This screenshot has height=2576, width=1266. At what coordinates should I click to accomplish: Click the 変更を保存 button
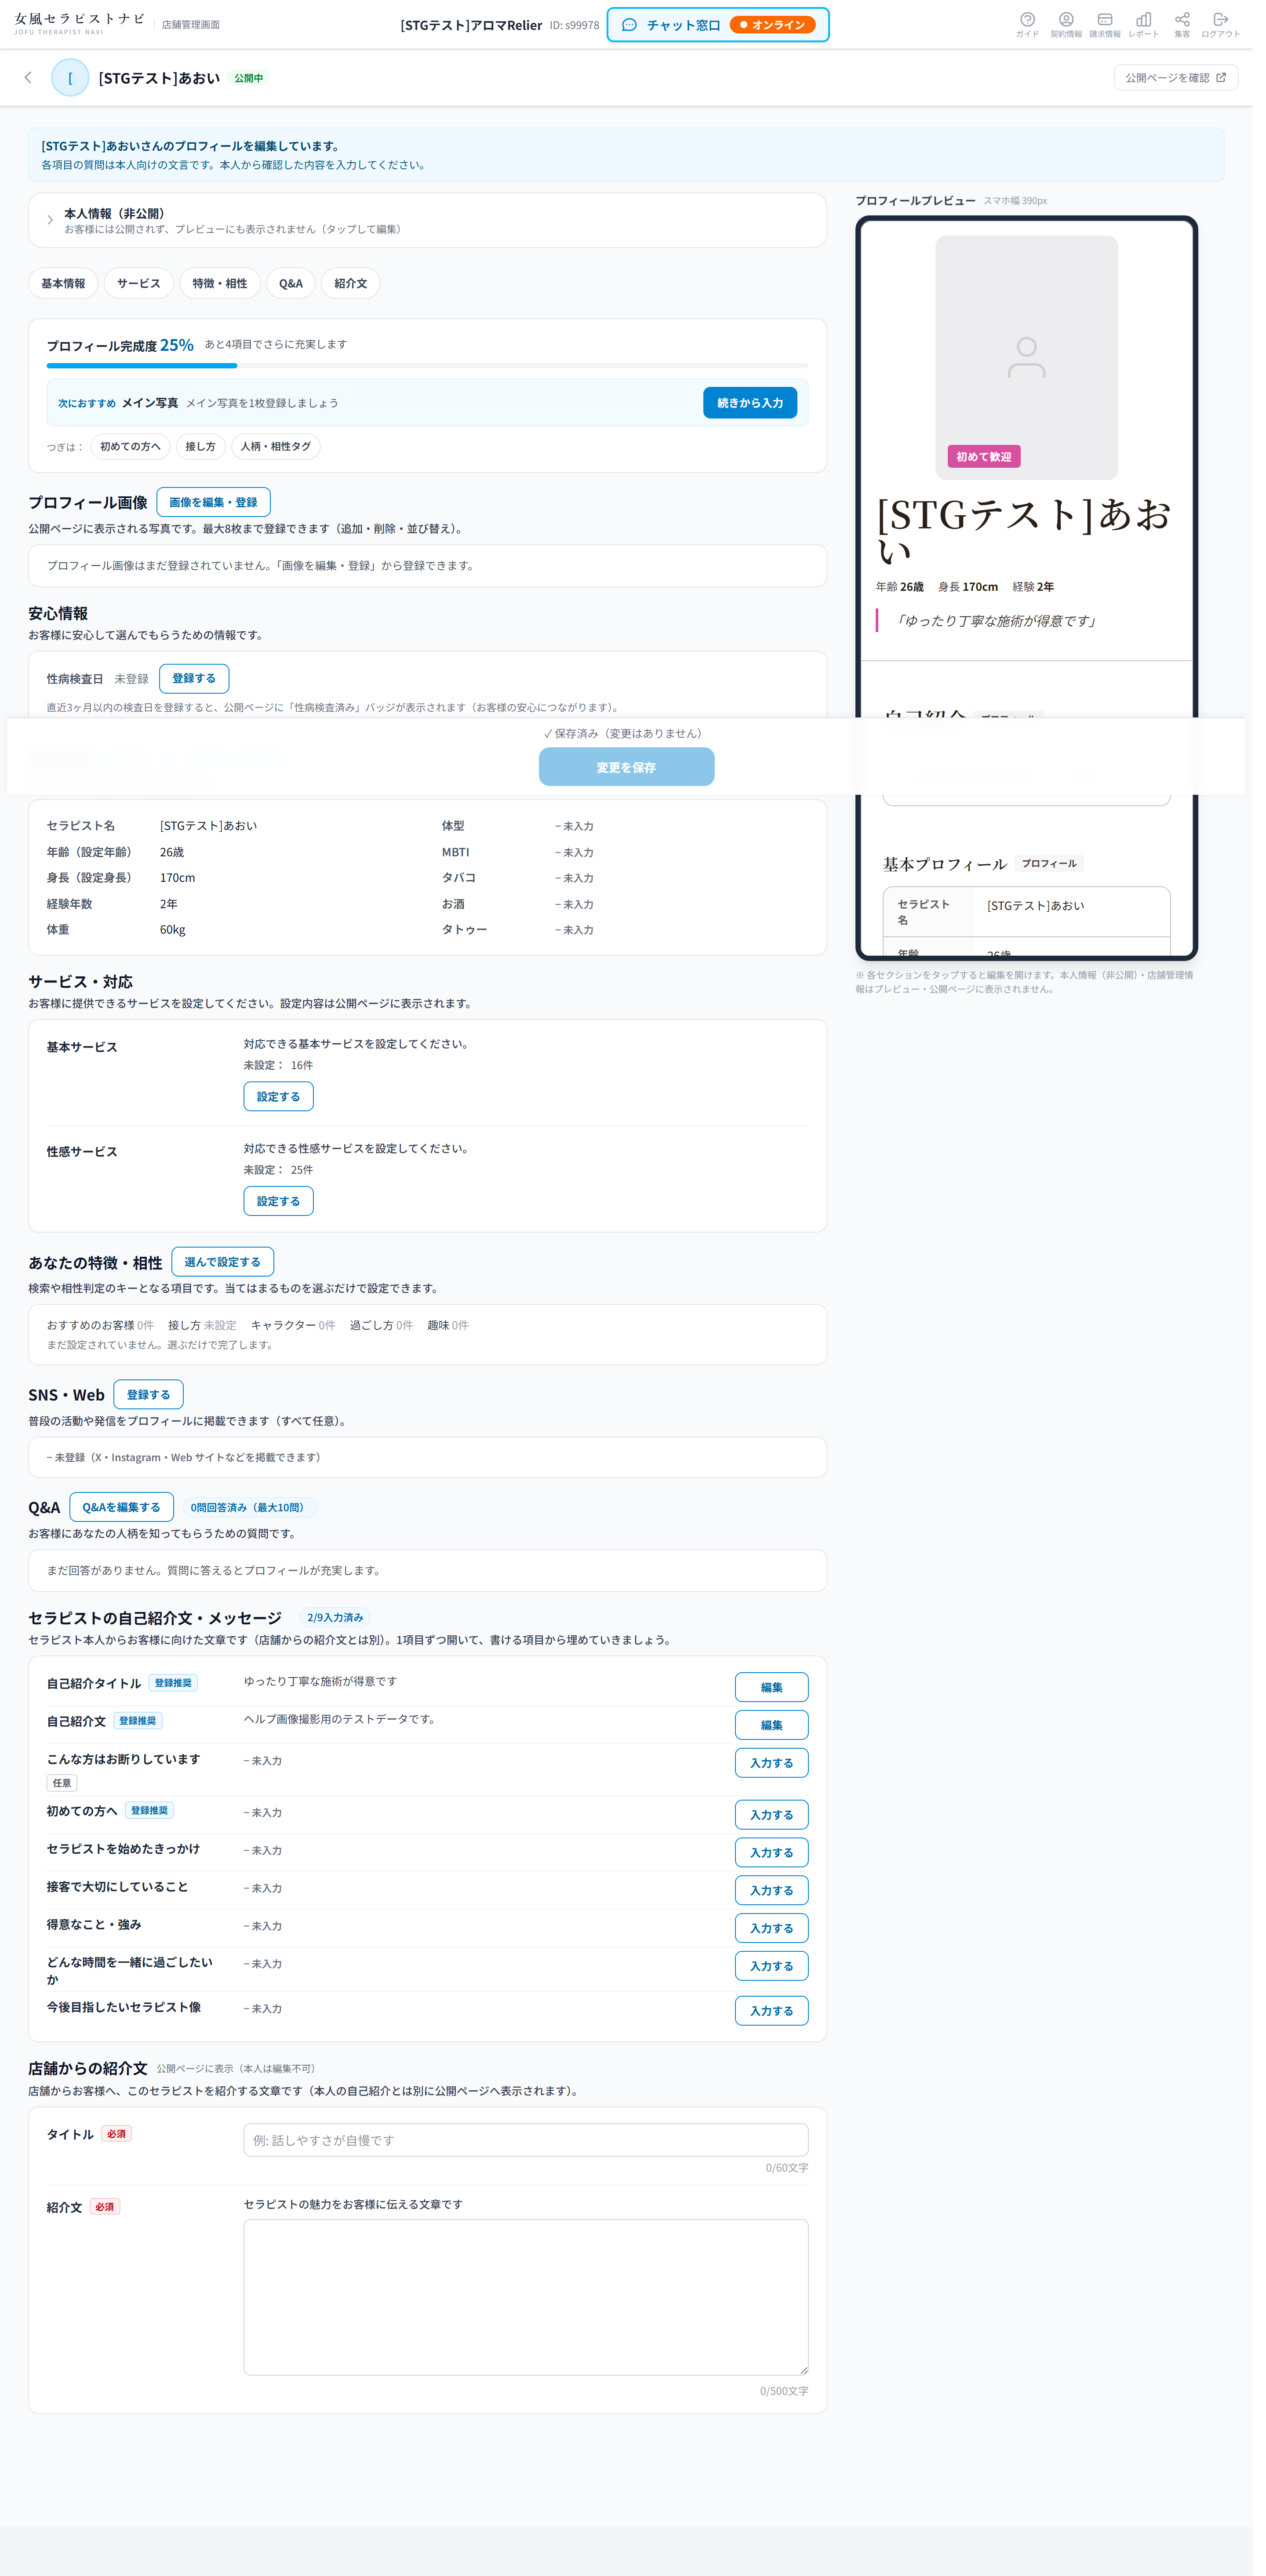[626, 767]
